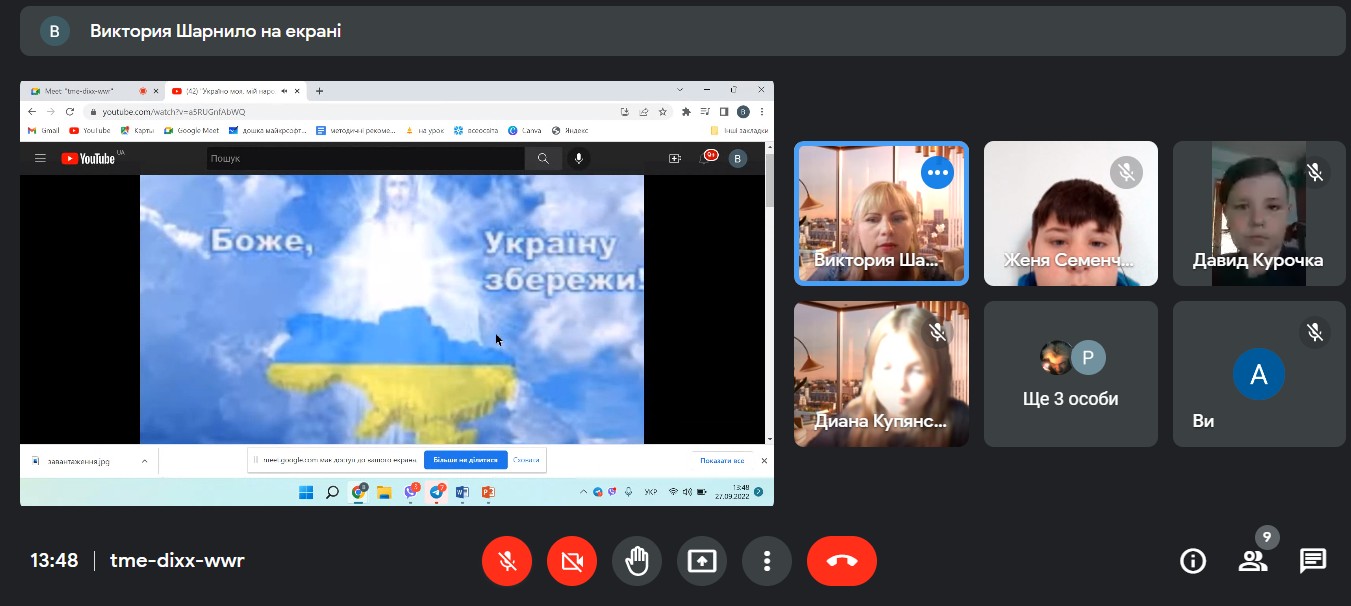Select Женя Семенч... participant tile
Screen dimensions: 1351x606
1071,213
